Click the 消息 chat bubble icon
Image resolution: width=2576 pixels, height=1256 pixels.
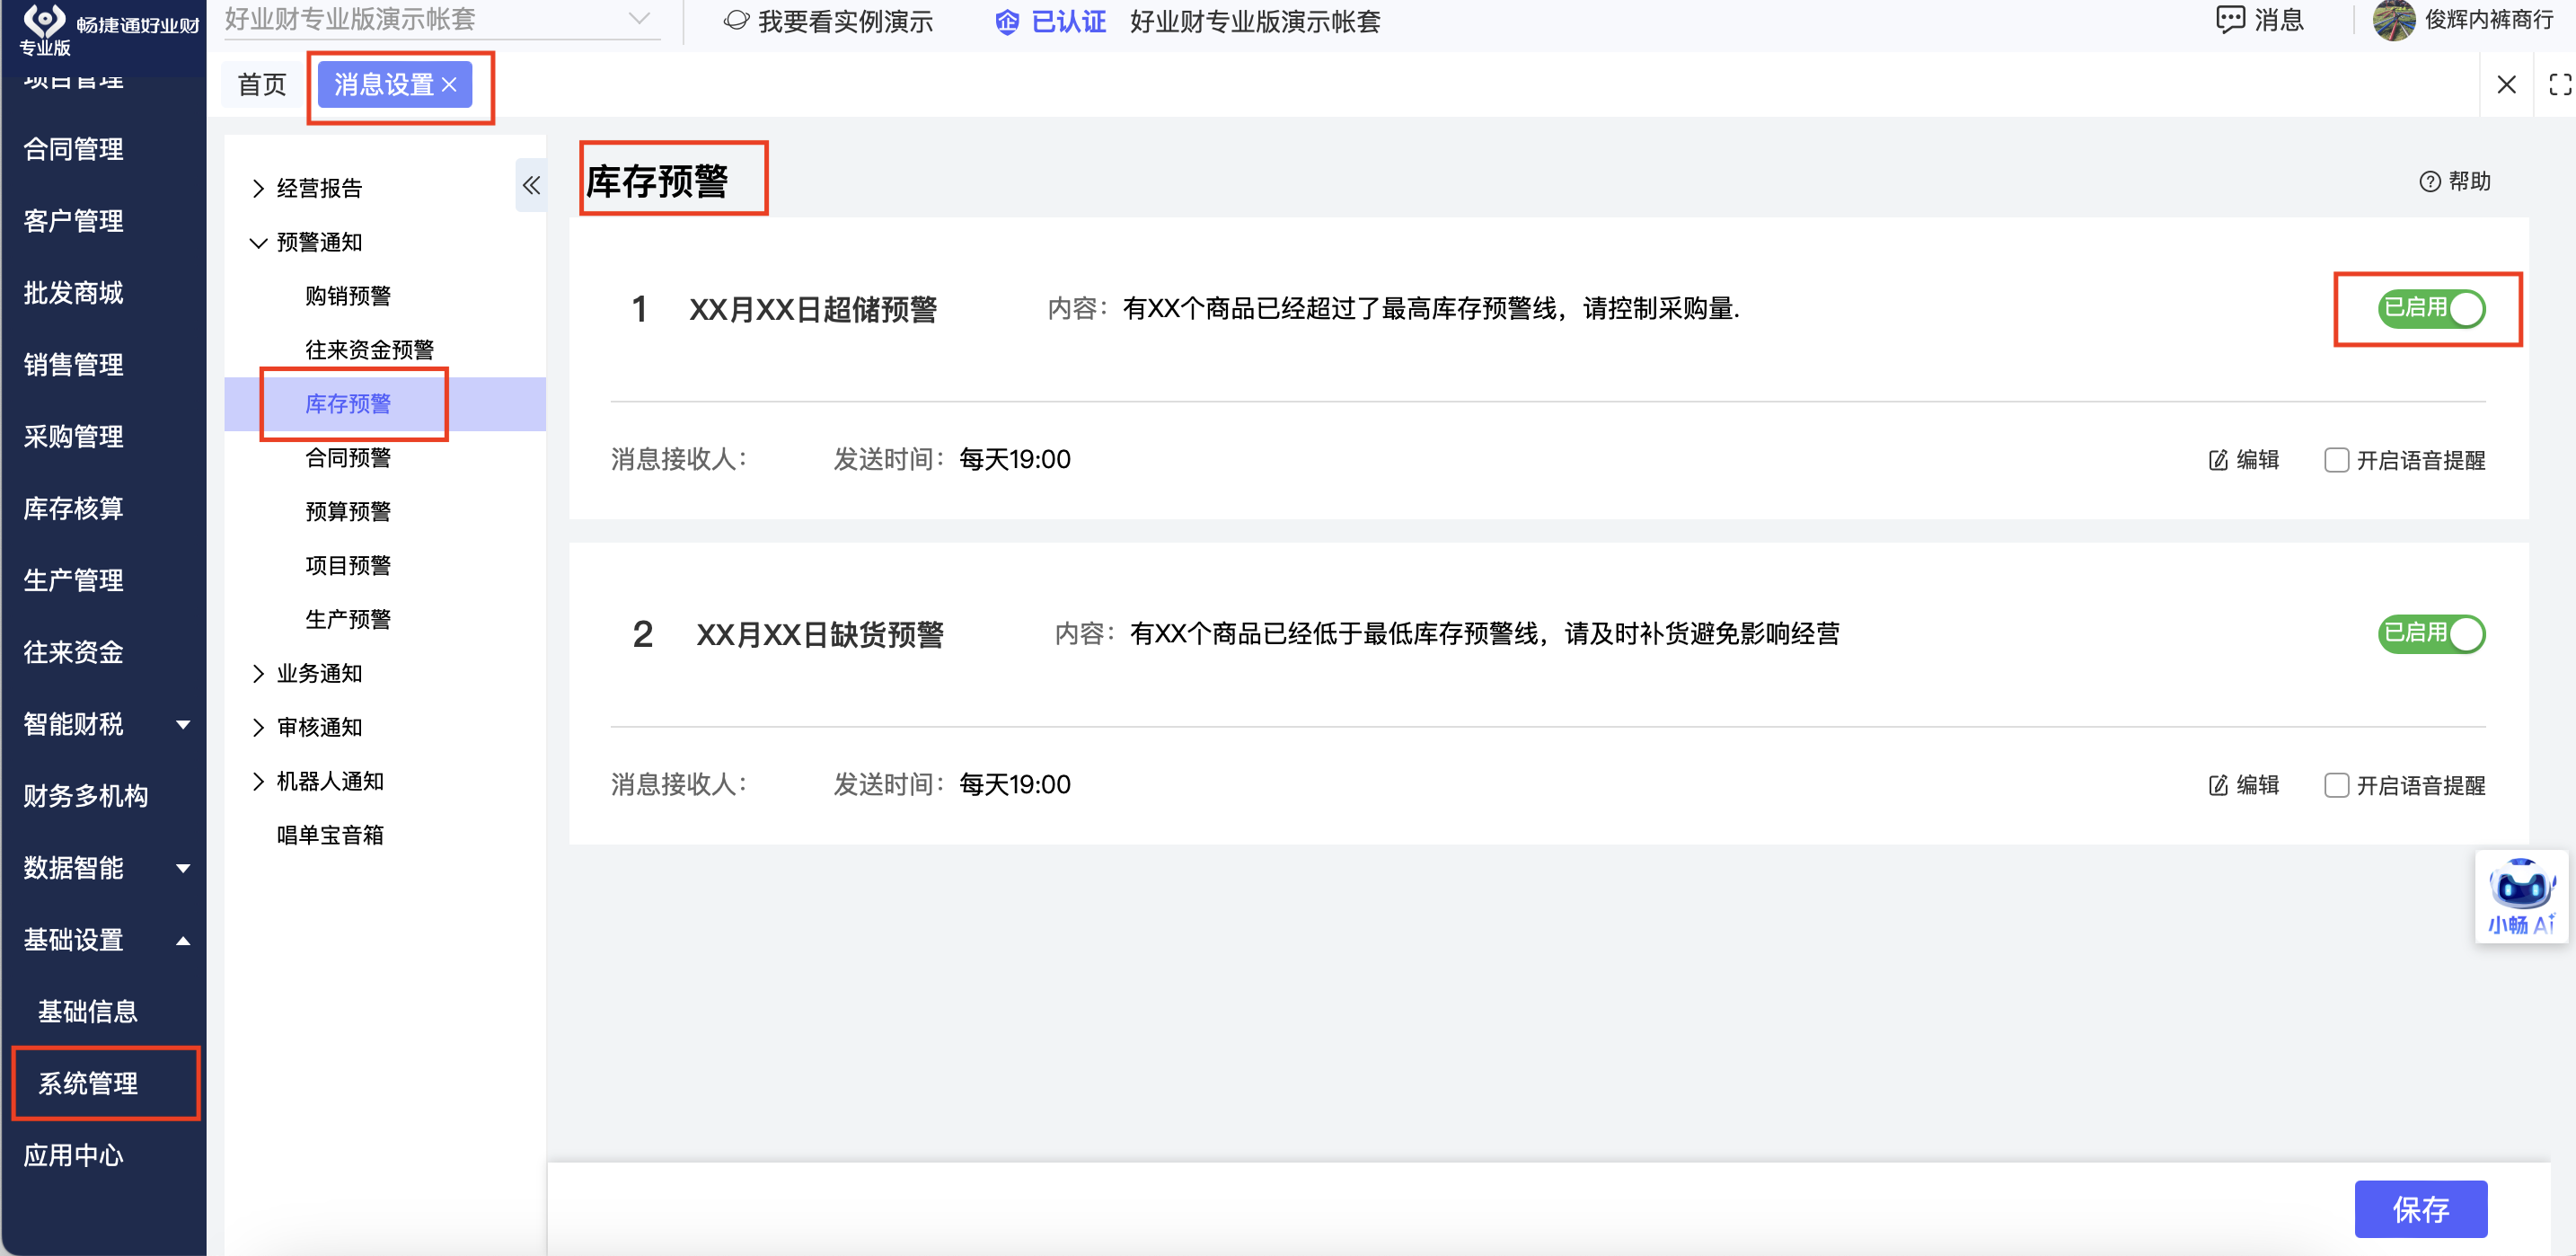[2229, 20]
